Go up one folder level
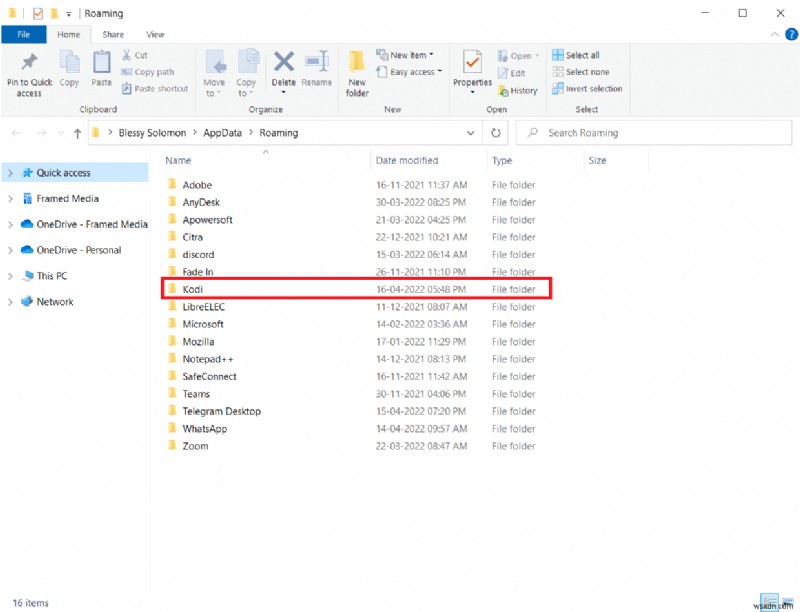Viewport: 800px width, 612px height. coord(77,134)
